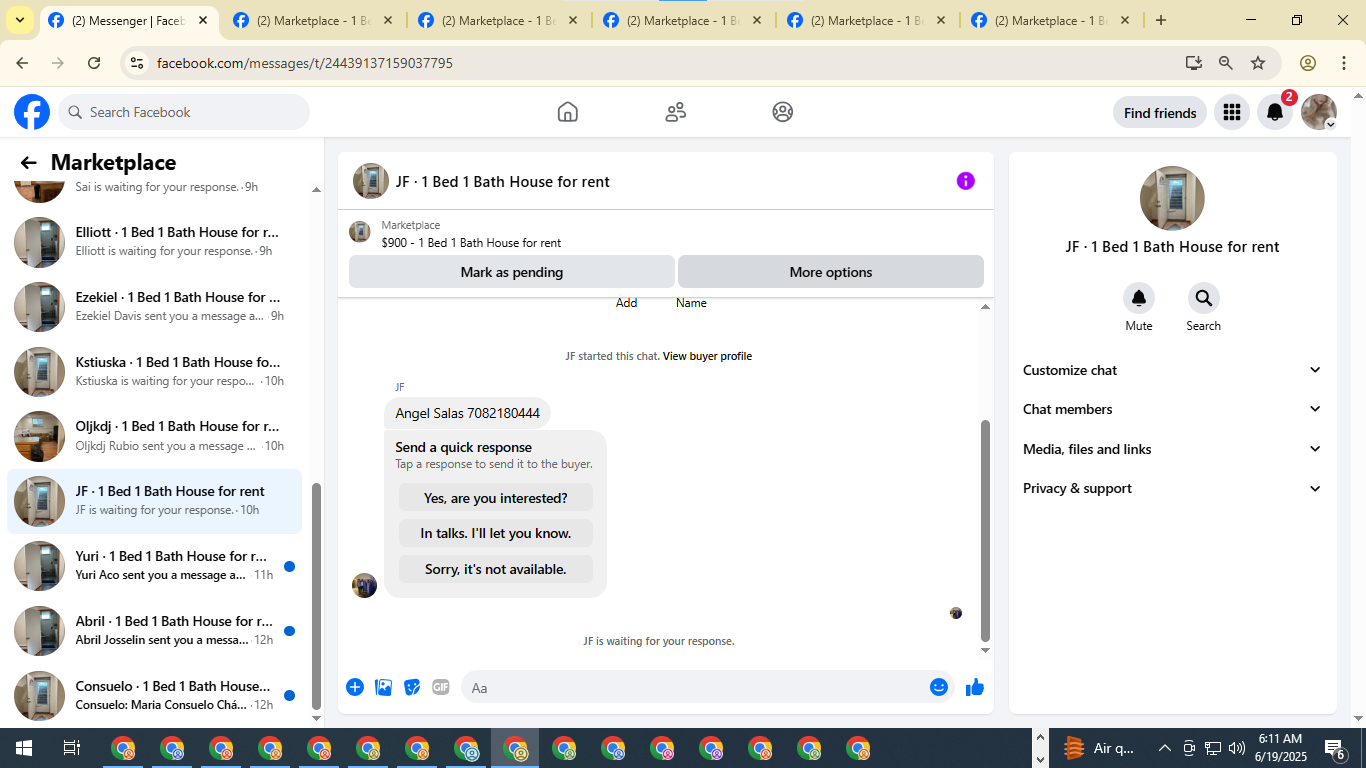The width and height of the screenshot is (1366, 768).
Task: Click the browser address bar URL
Action: 305,63
